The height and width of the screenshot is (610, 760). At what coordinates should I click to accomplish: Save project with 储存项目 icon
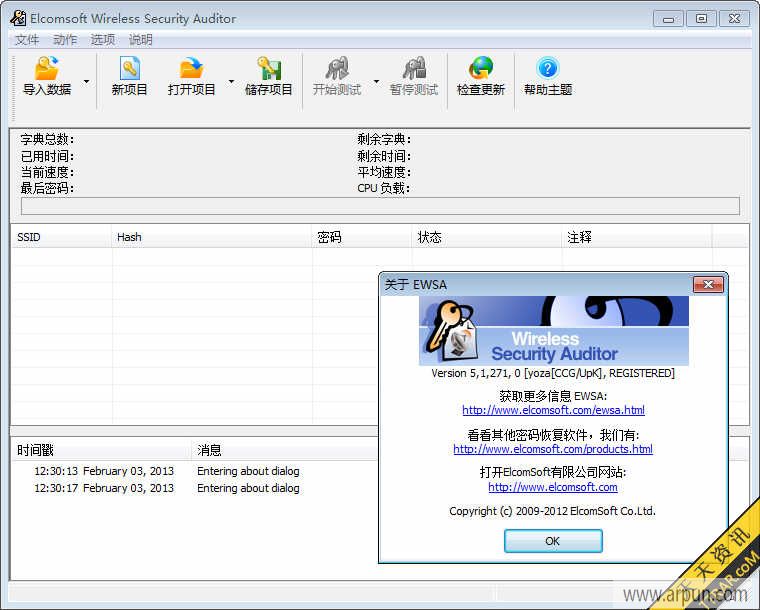269,68
